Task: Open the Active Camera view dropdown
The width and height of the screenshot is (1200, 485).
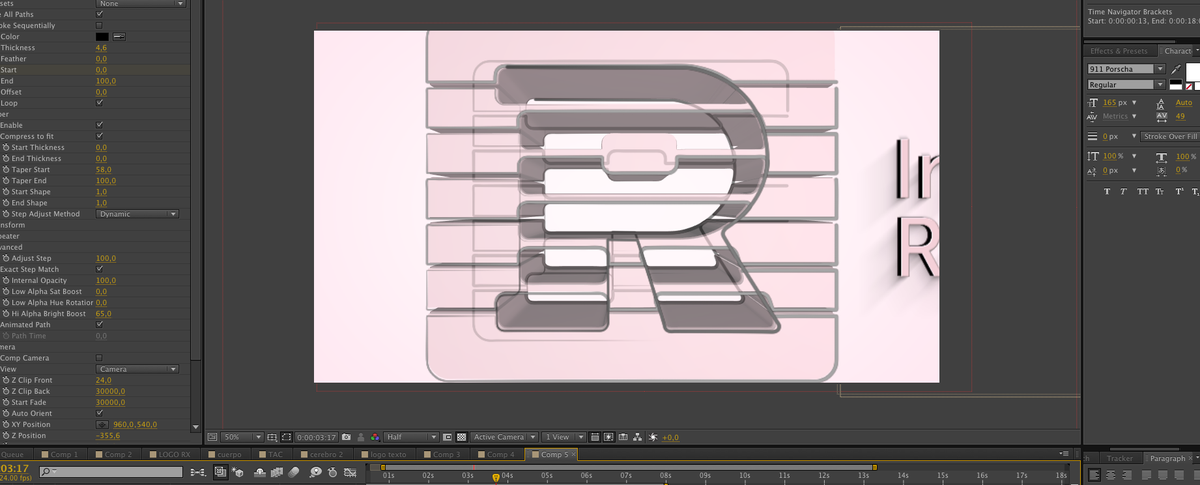Action: pyautogui.click(x=504, y=437)
